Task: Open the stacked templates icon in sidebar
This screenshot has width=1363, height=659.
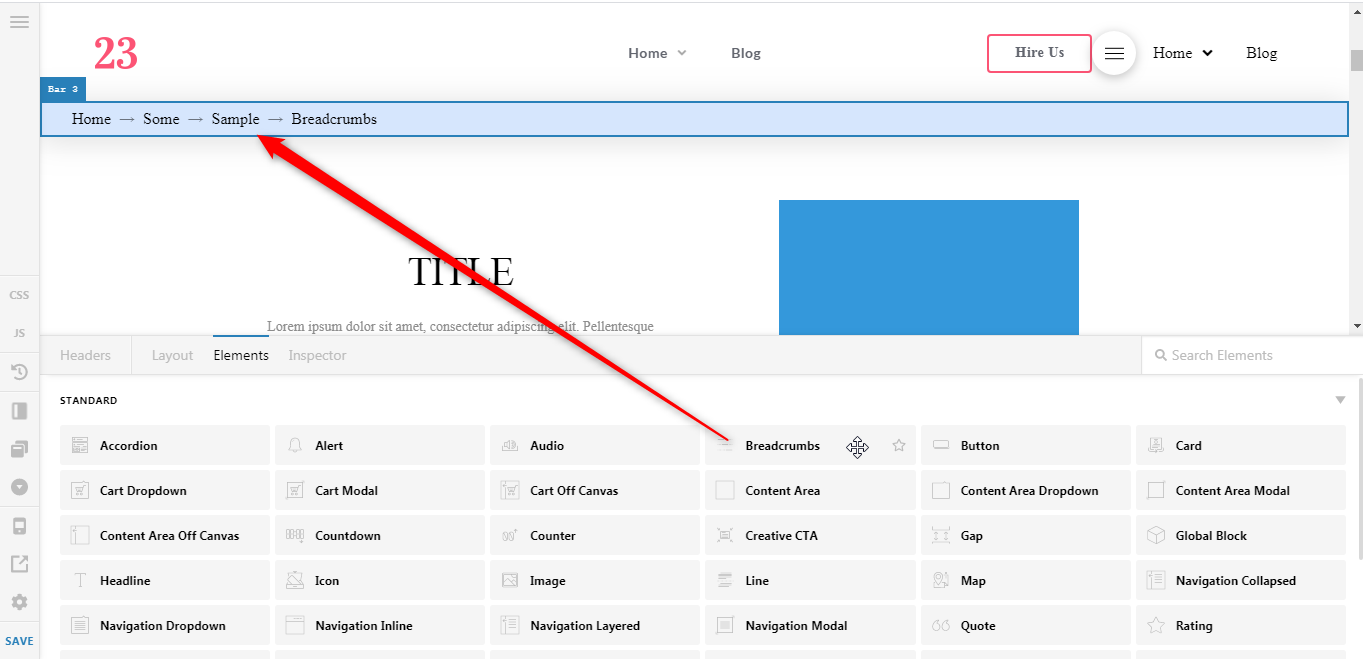Action: pyautogui.click(x=19, y=449)
